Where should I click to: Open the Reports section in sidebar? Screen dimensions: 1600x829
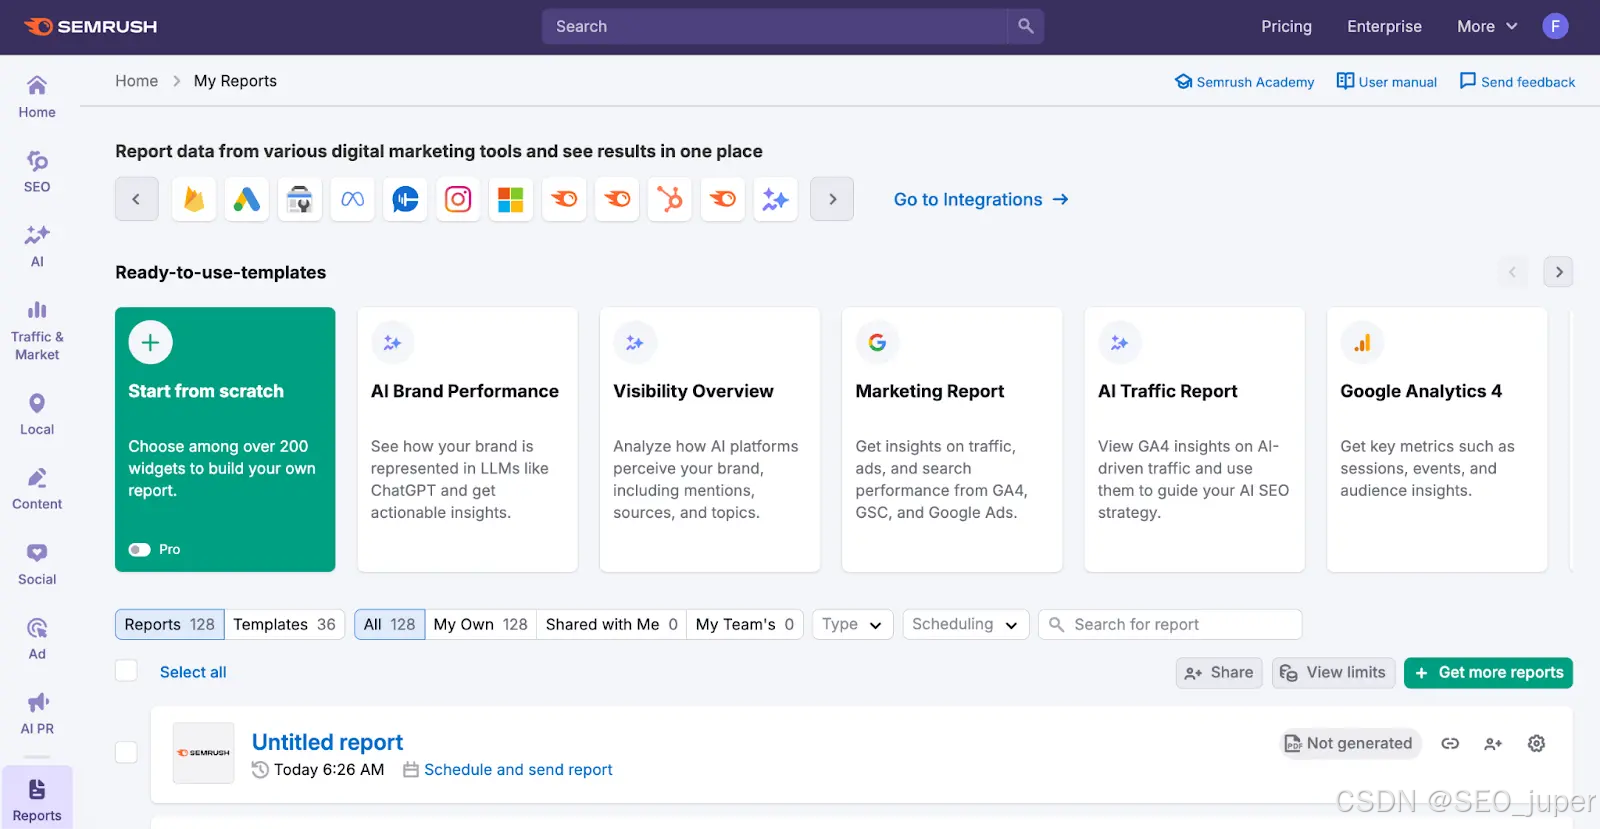37,798
